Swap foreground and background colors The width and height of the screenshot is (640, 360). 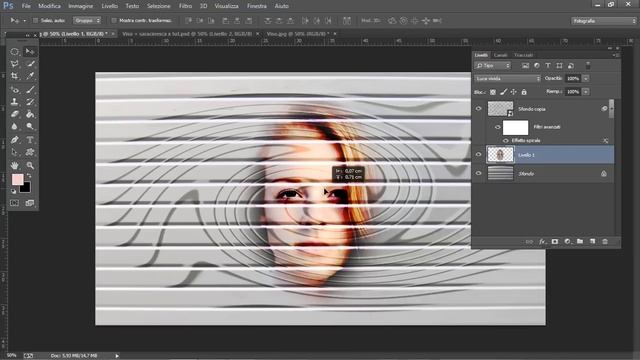[29, 176]
